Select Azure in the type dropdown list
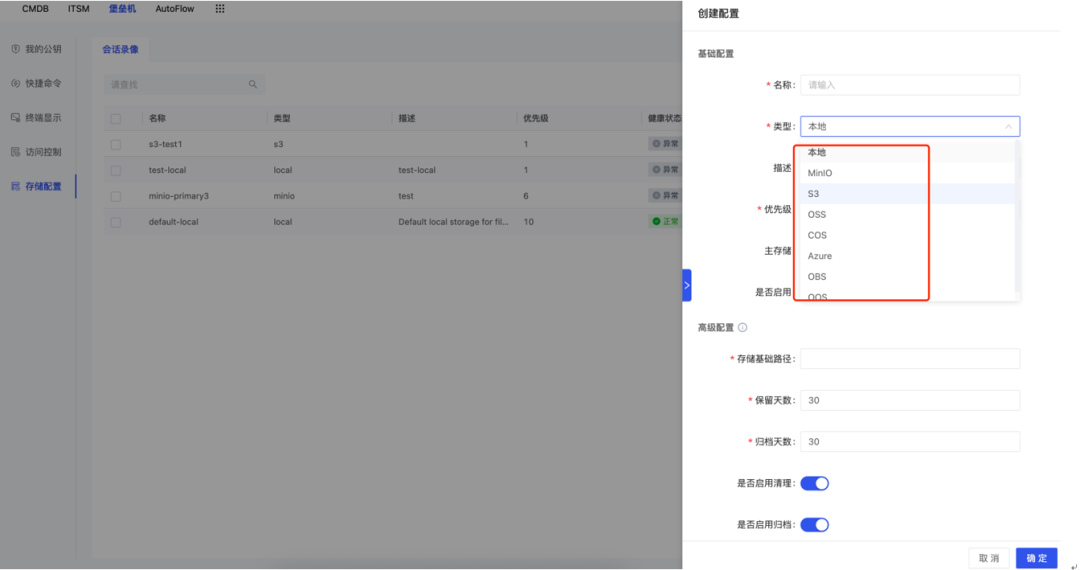 [907, 255]
